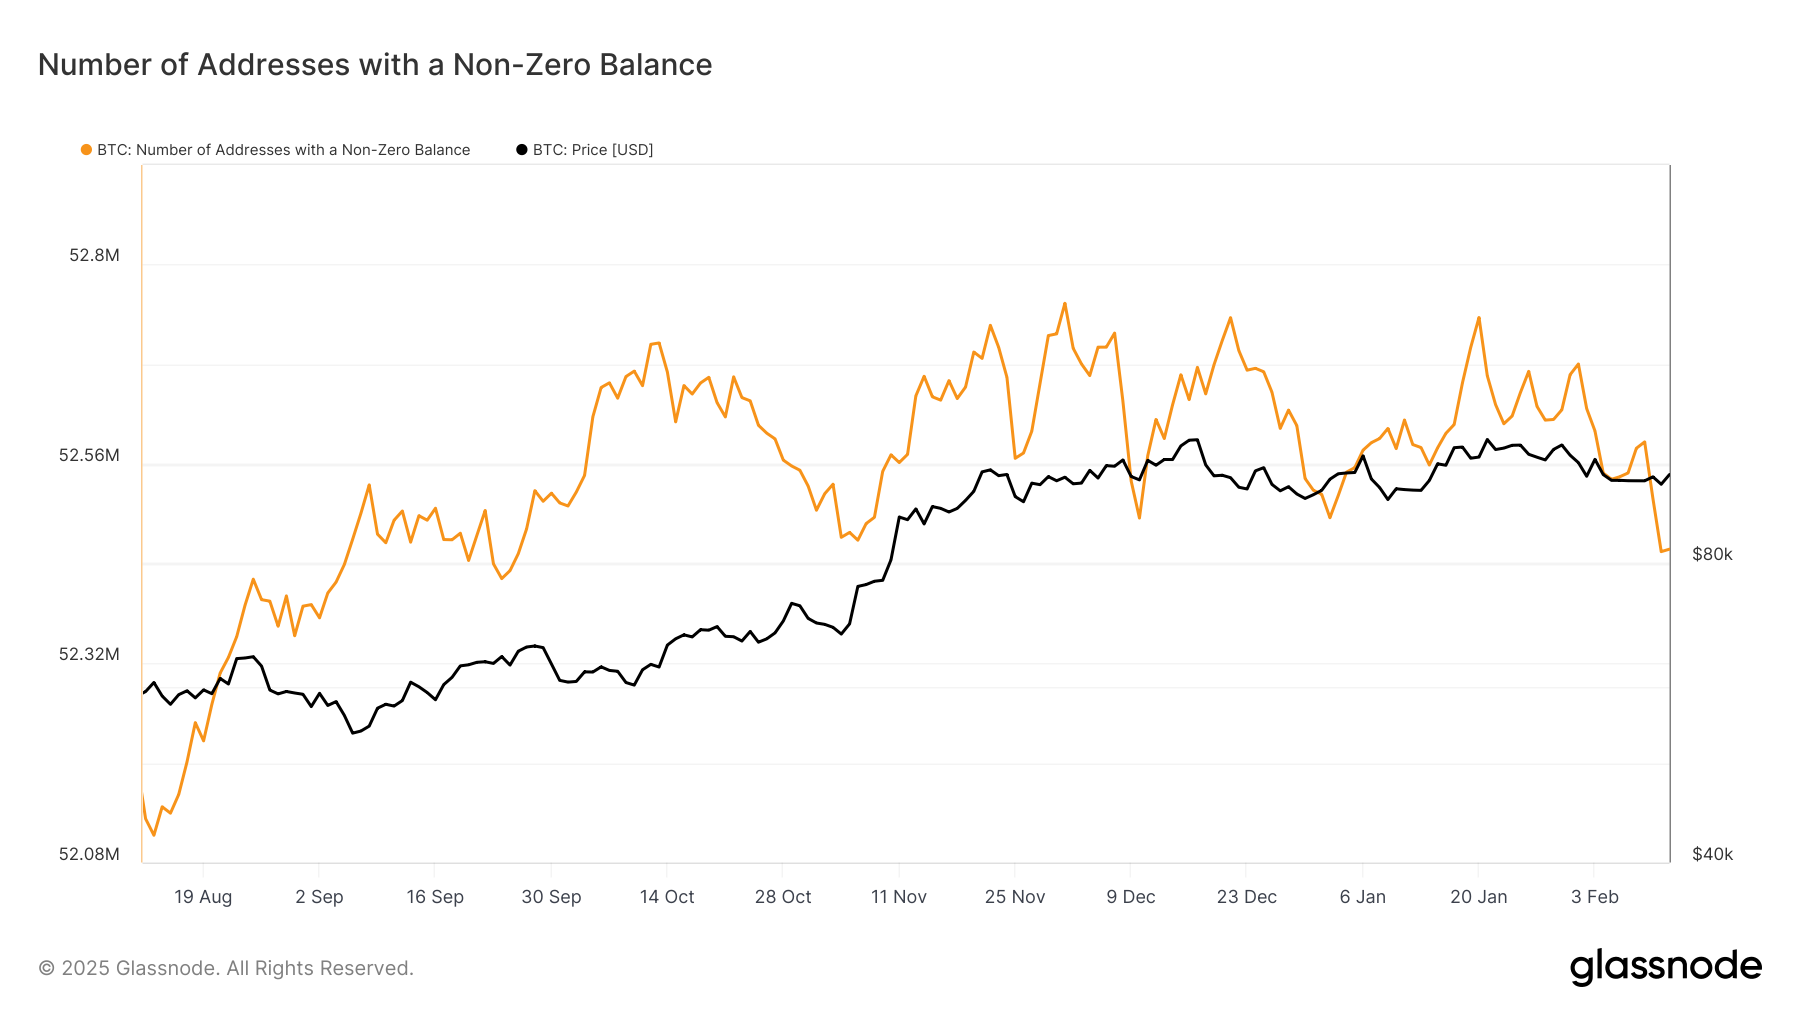Select the 14 Oct date label
The width and height of the screenshot is (1800, 1013).
pyautogui.click(x=667, y=897)
